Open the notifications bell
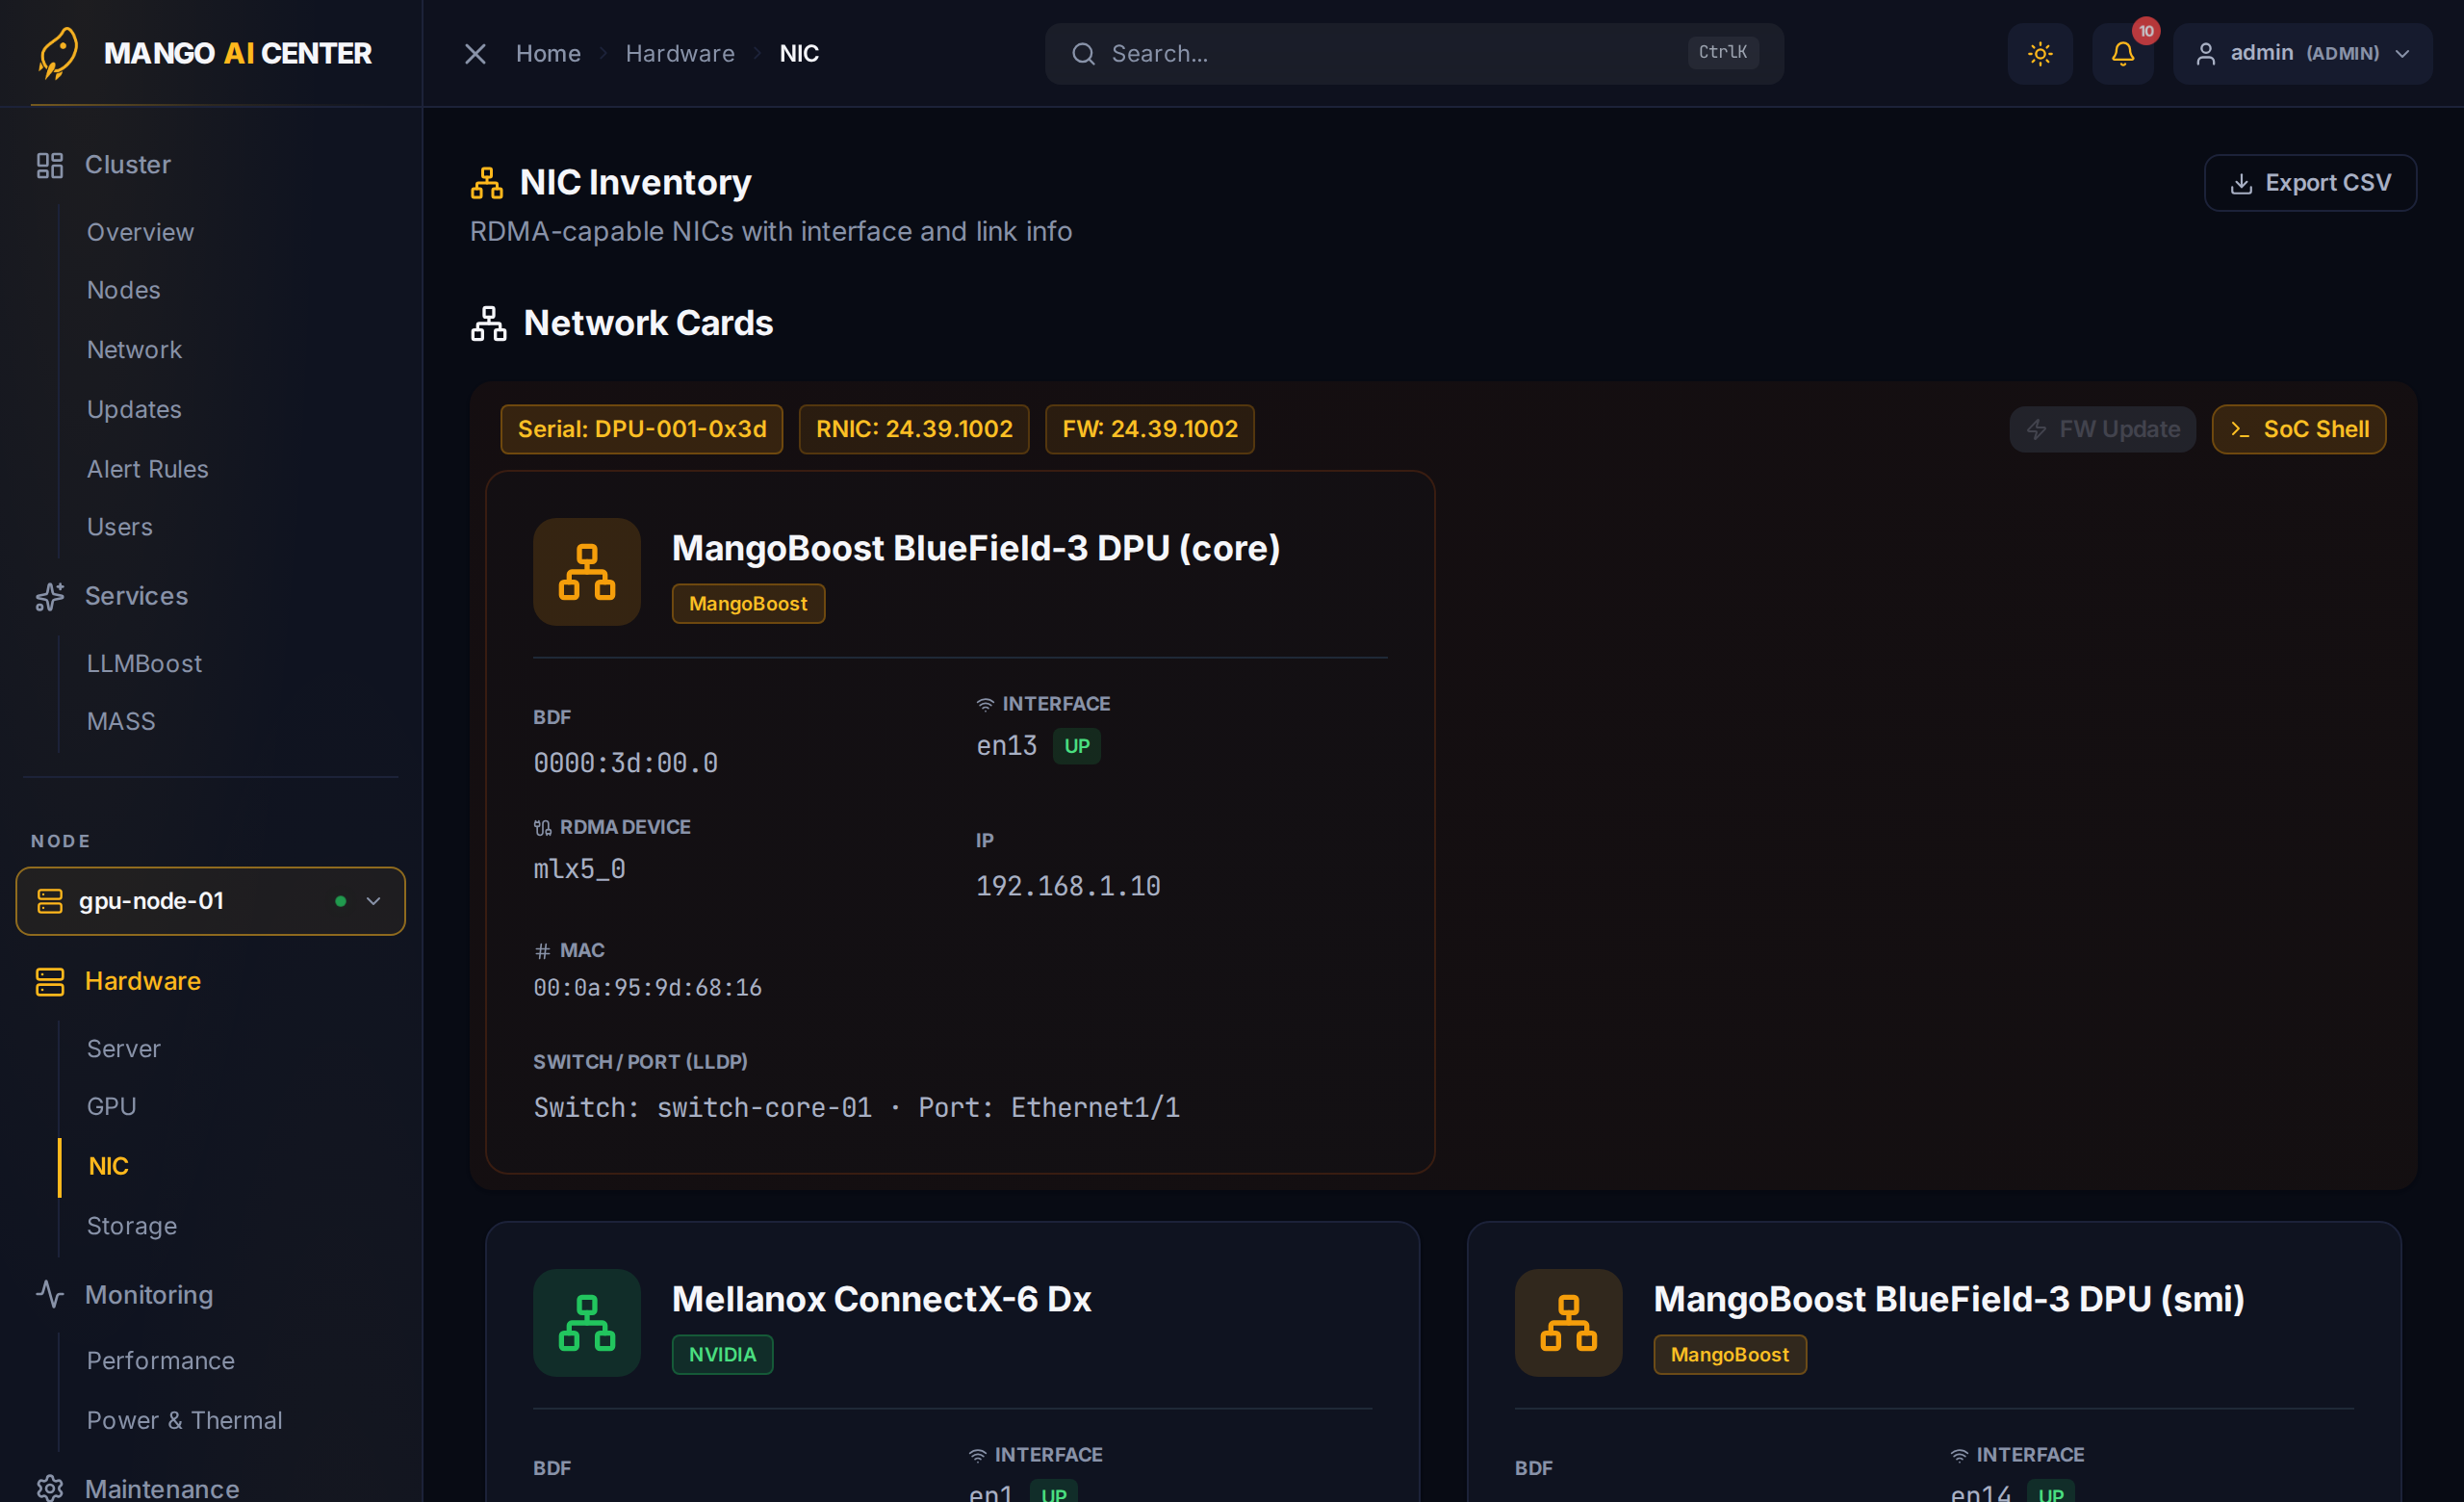 pos(2123,54)
